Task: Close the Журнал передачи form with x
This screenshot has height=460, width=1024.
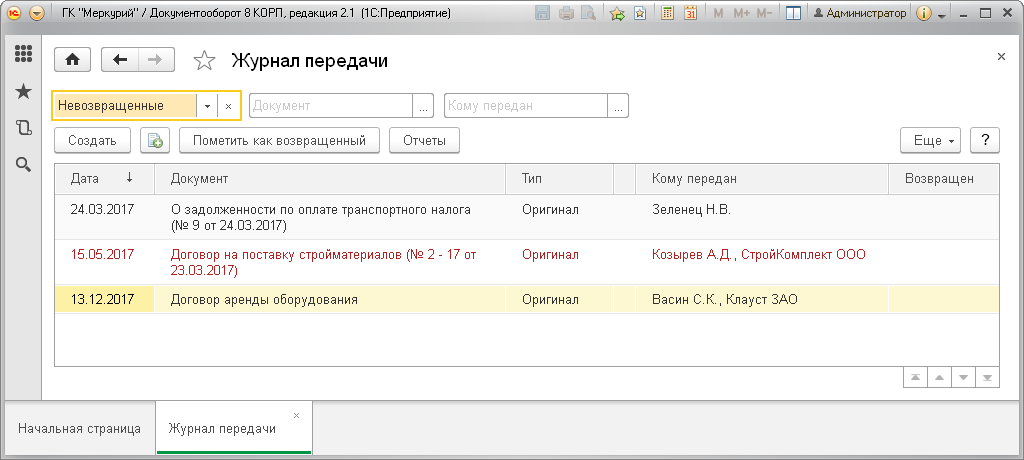Action: [x=1001, y=58]
